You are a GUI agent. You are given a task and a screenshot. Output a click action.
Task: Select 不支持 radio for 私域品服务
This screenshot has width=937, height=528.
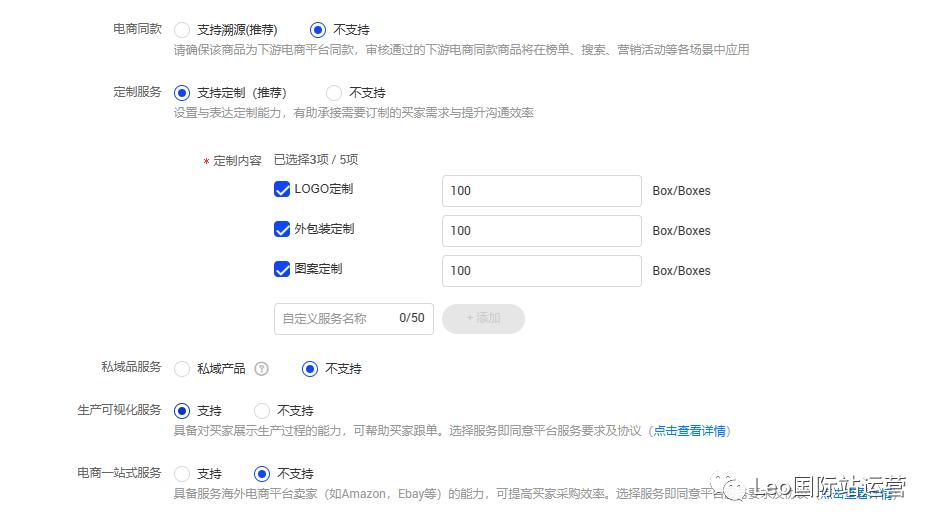[310, 369]
